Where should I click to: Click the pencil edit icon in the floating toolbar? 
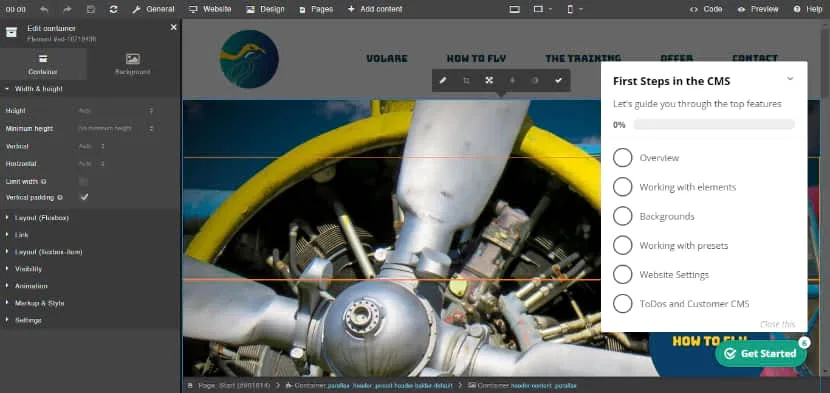[x=443, y=81]
